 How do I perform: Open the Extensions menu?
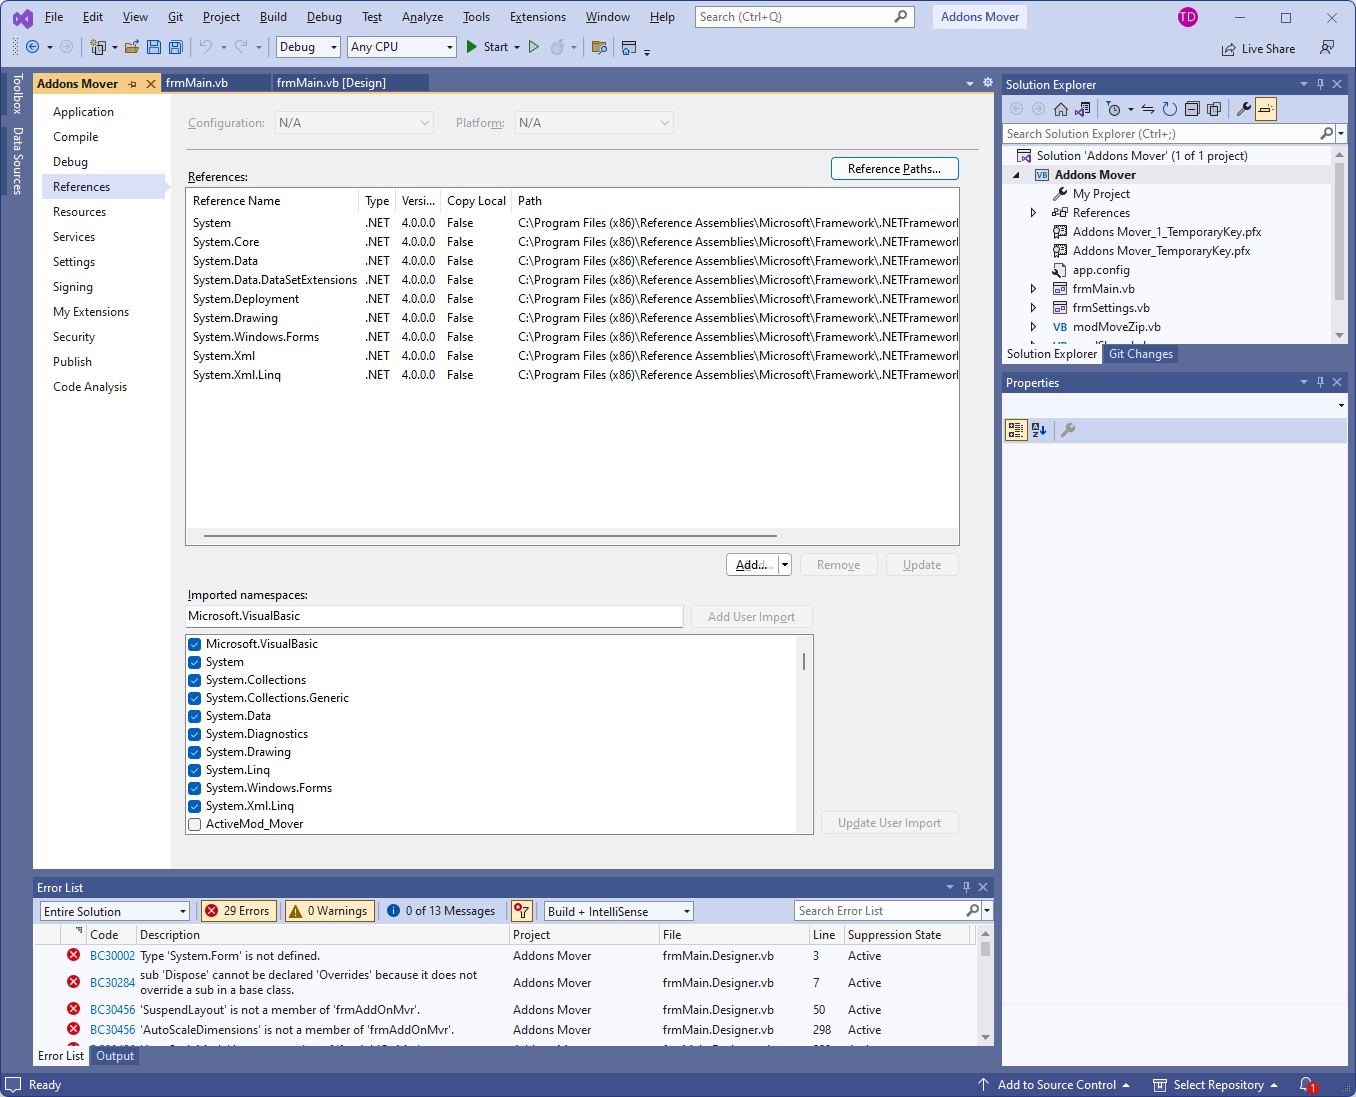(537, 17)
